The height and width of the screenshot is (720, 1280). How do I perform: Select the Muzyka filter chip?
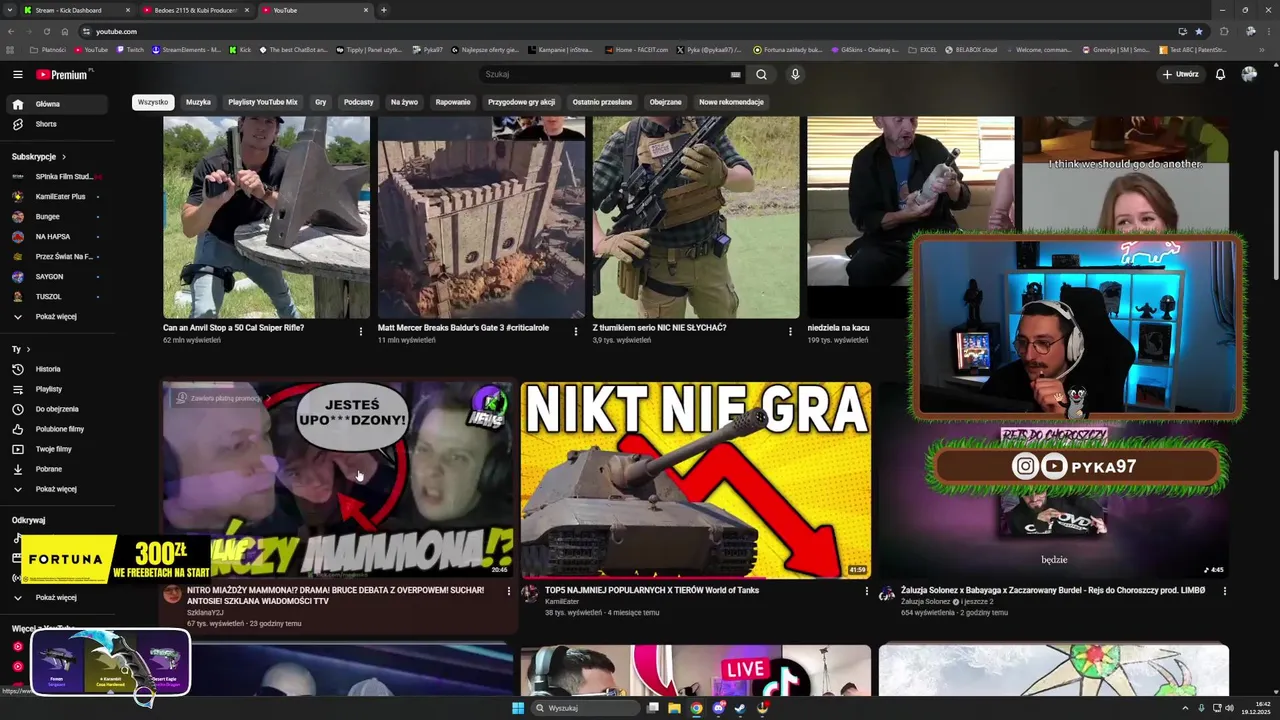pos(198,102)
